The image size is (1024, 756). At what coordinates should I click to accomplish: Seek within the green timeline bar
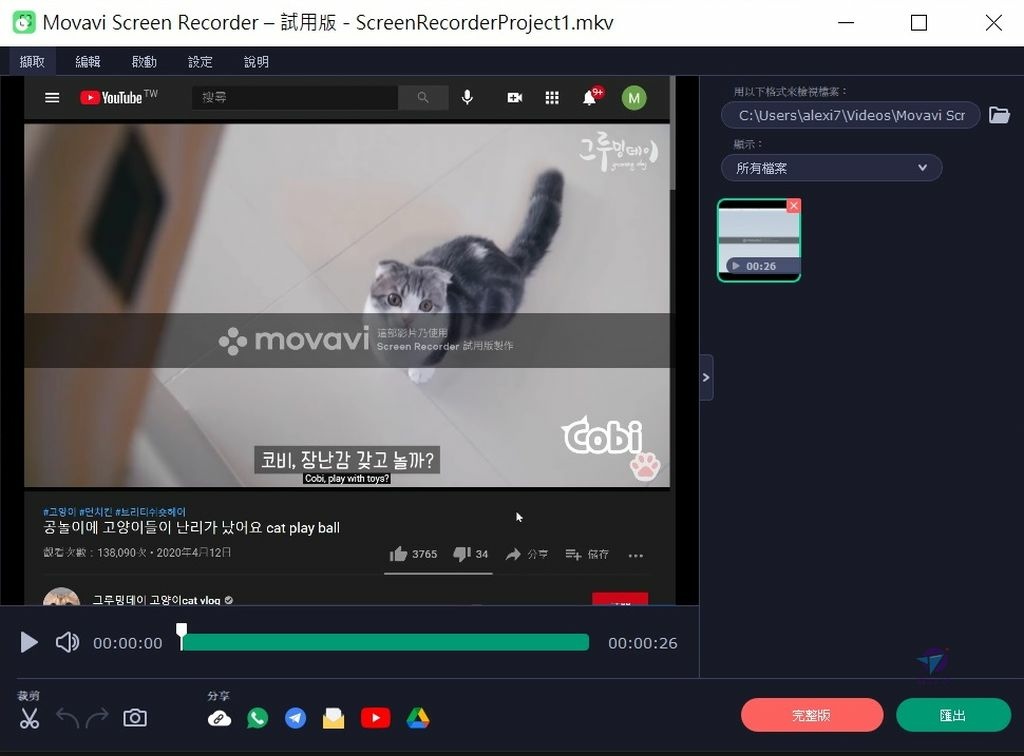385,642
